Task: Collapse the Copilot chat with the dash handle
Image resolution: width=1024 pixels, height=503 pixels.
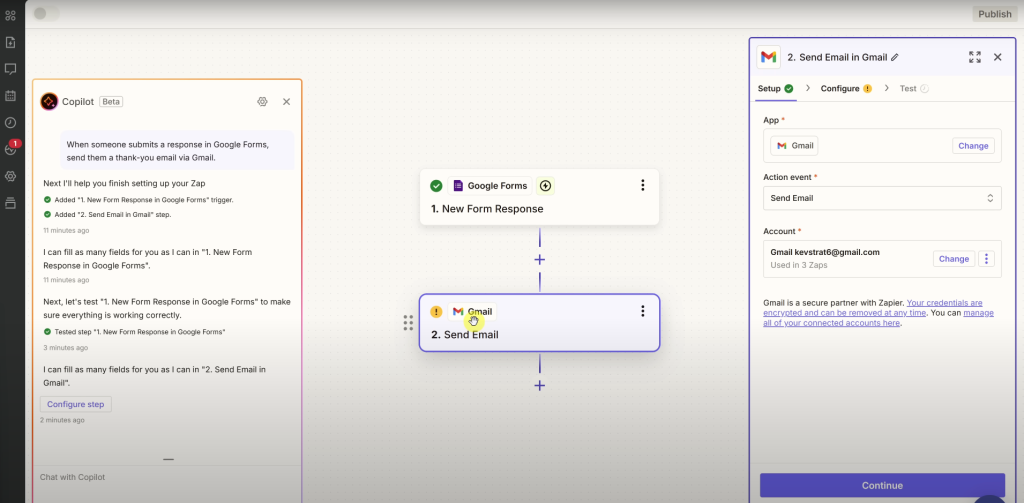Action: click(168, 459)
